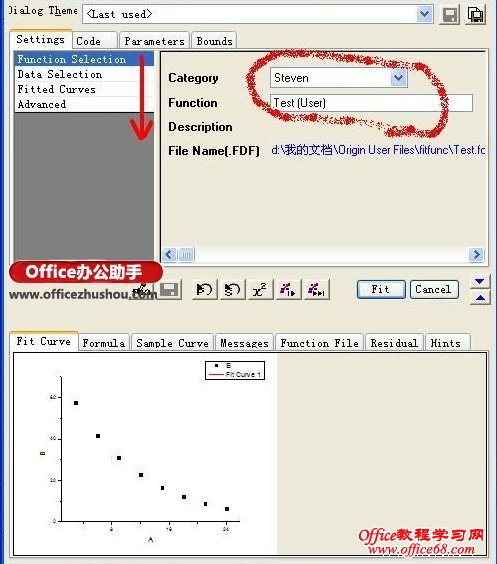Open the Residual tab
Viewport: 497px width, 564px height.
pyautogui.click(x=394, y=343)
